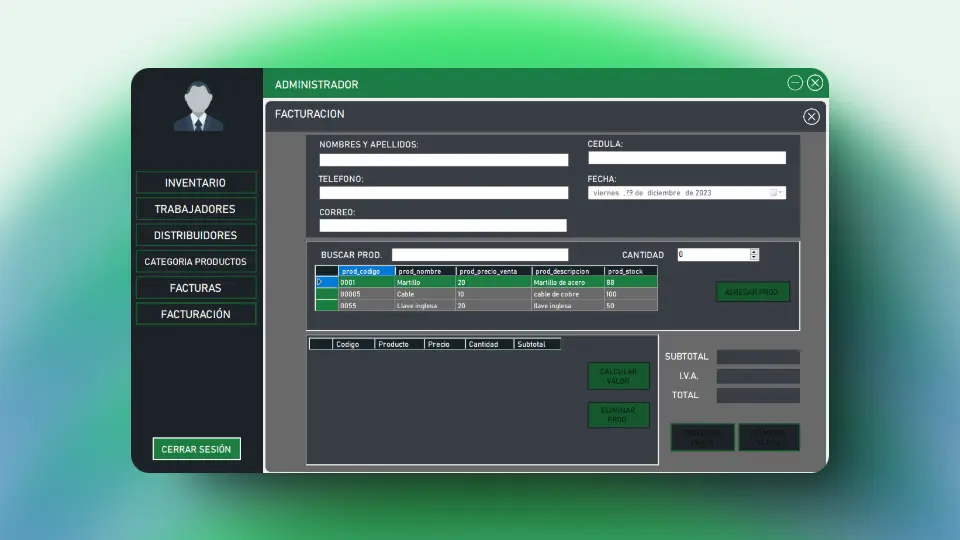Screen dimensions: 960x540
Task: Open the FACTURAS section
Action: tap(196, 288)
